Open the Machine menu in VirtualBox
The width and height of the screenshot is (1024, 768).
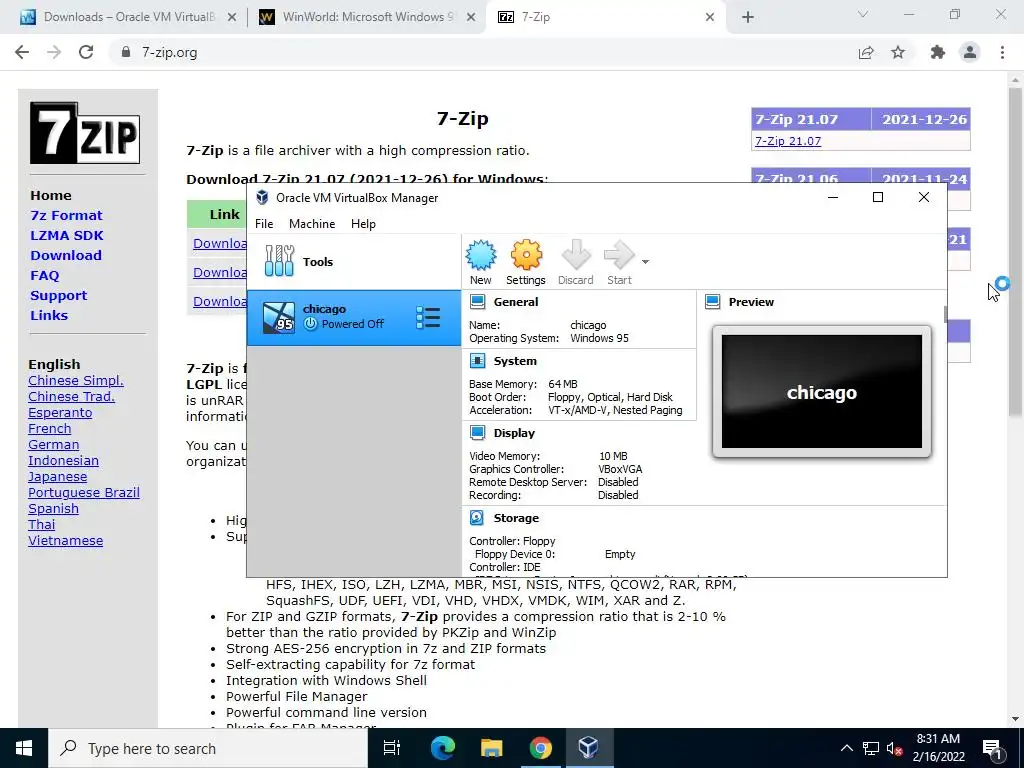tap(312, 223)
